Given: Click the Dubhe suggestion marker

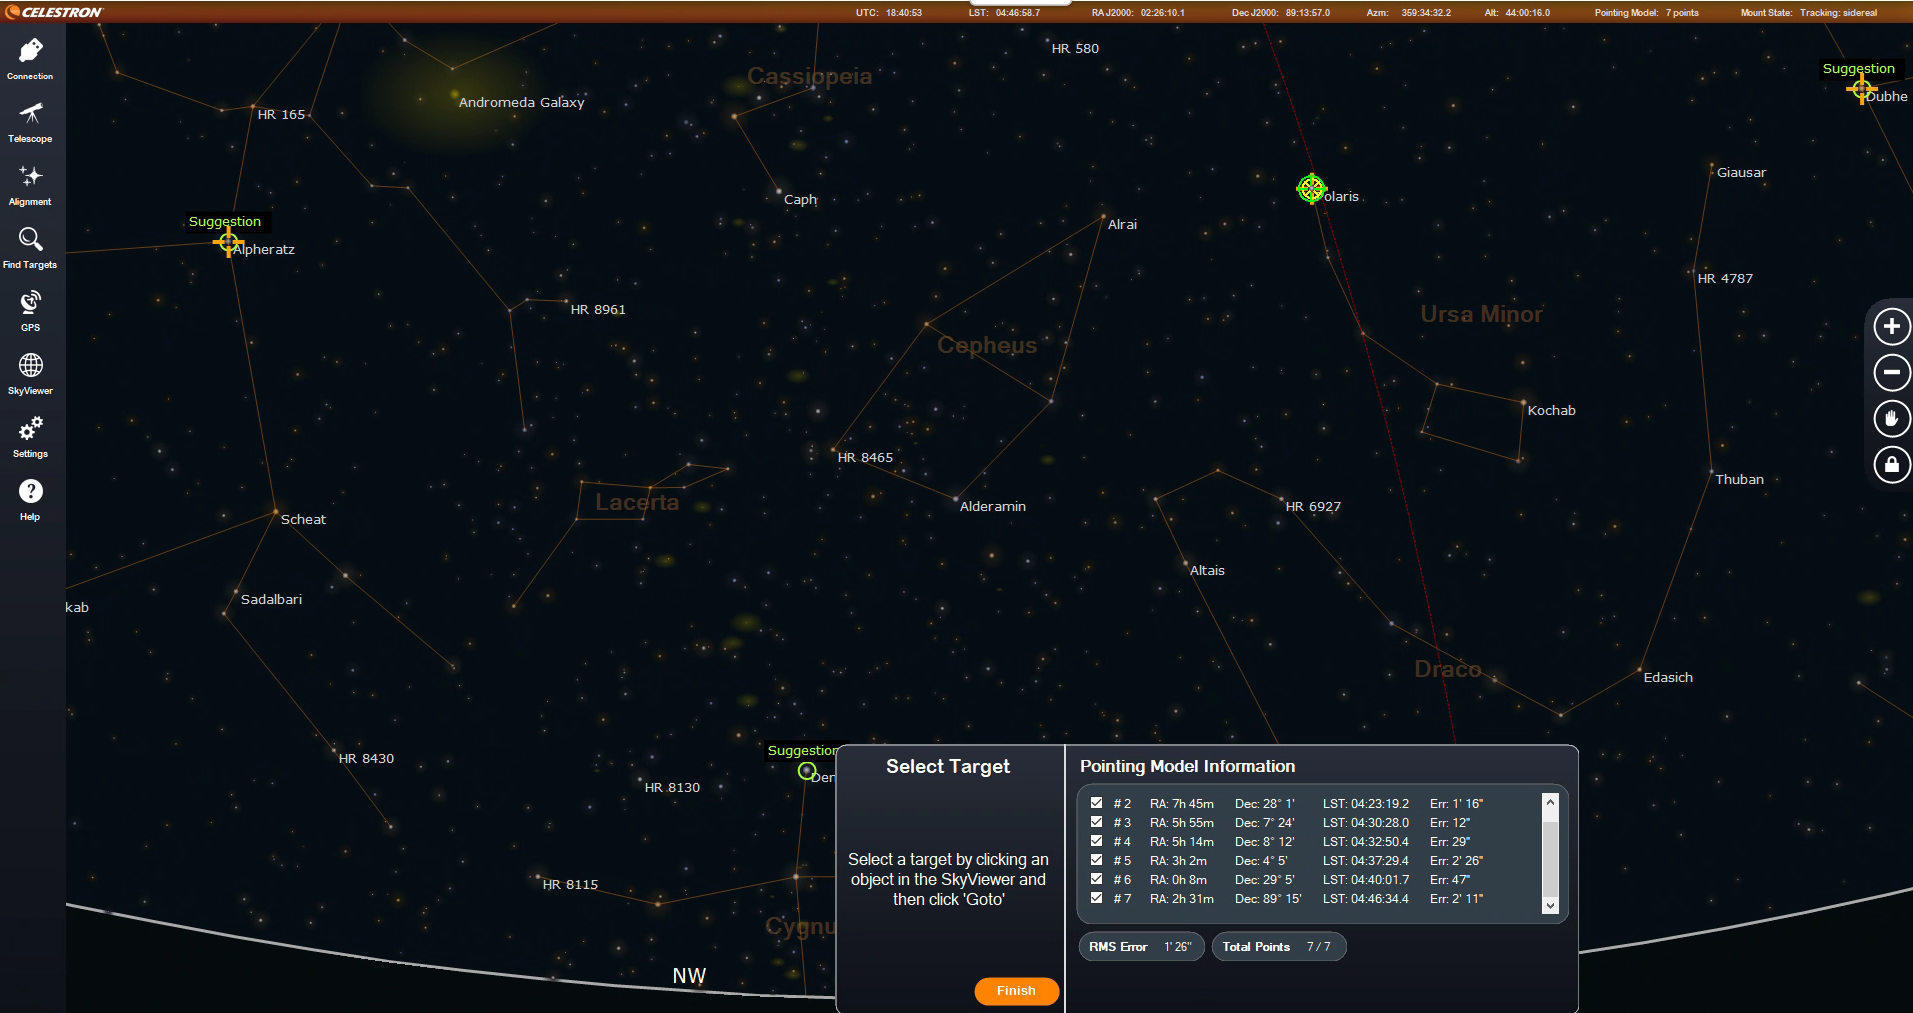Looking at the screenshot, I should [1861, 89].
